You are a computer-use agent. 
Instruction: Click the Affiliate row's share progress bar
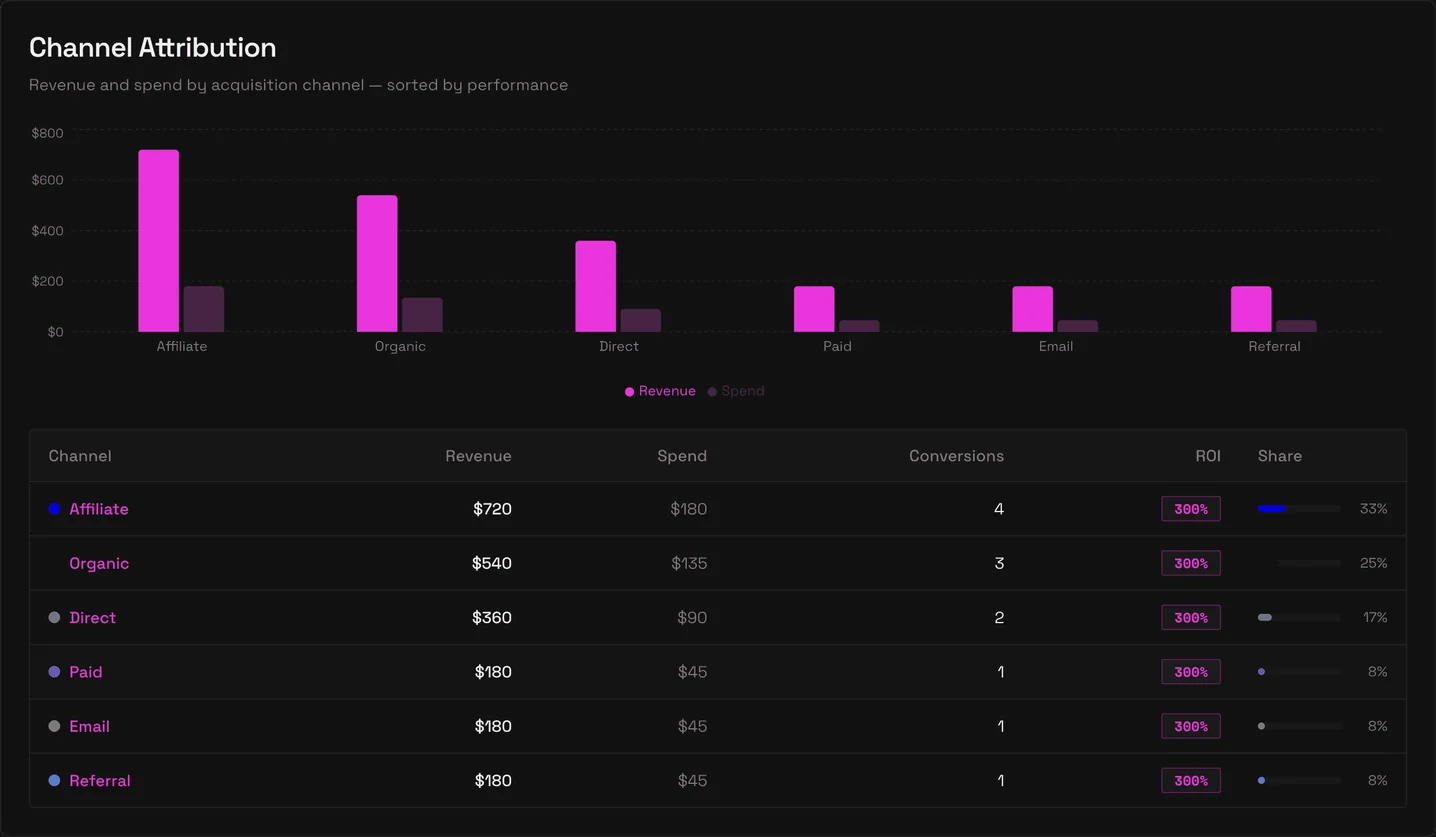[x=1299, y=509]
